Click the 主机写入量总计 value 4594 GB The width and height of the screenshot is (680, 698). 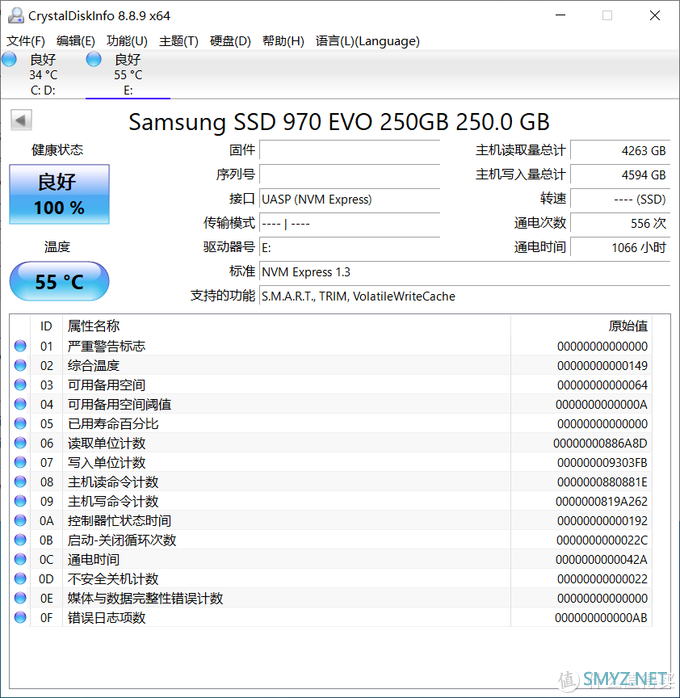point(620,174)
